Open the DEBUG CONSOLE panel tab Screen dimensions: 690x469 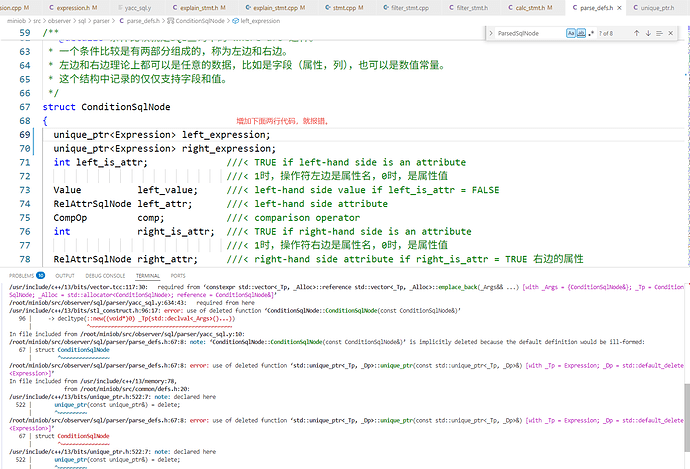tap(105, 275)
